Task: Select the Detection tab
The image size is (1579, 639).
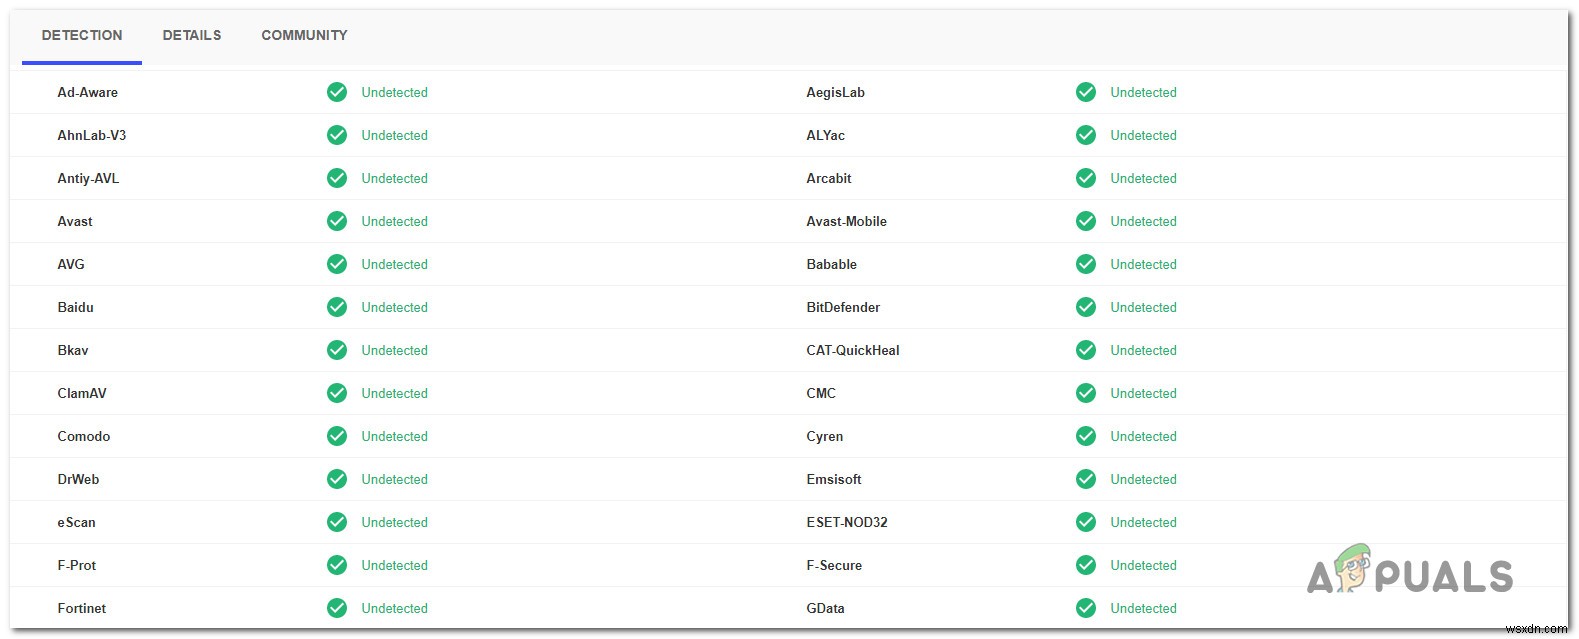Action: coord(82,35)
